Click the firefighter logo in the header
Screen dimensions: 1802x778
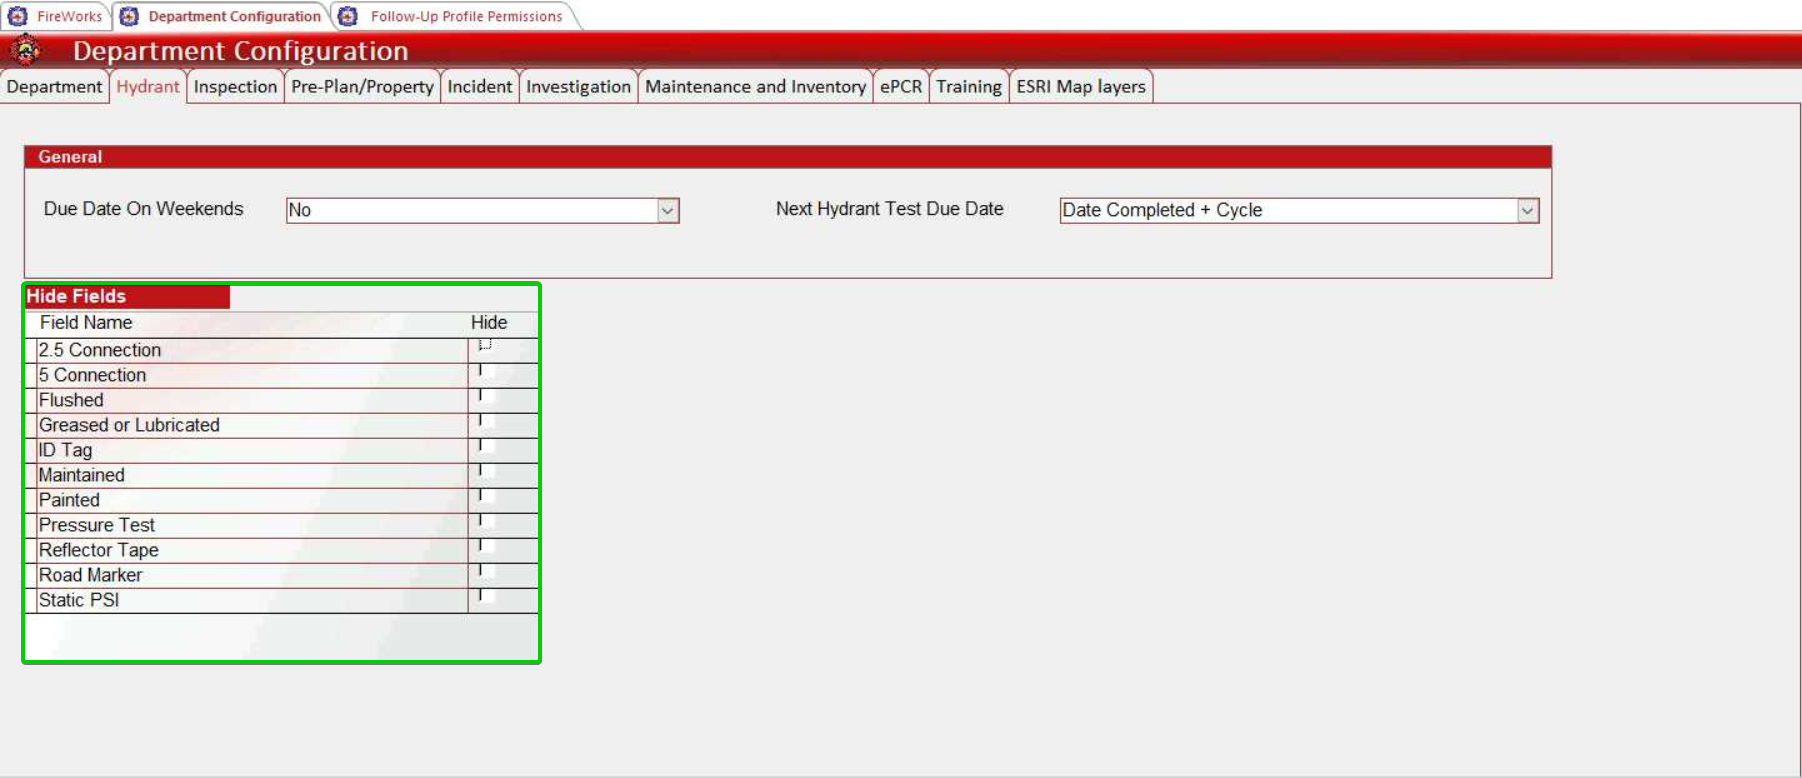tap(26, 49)
